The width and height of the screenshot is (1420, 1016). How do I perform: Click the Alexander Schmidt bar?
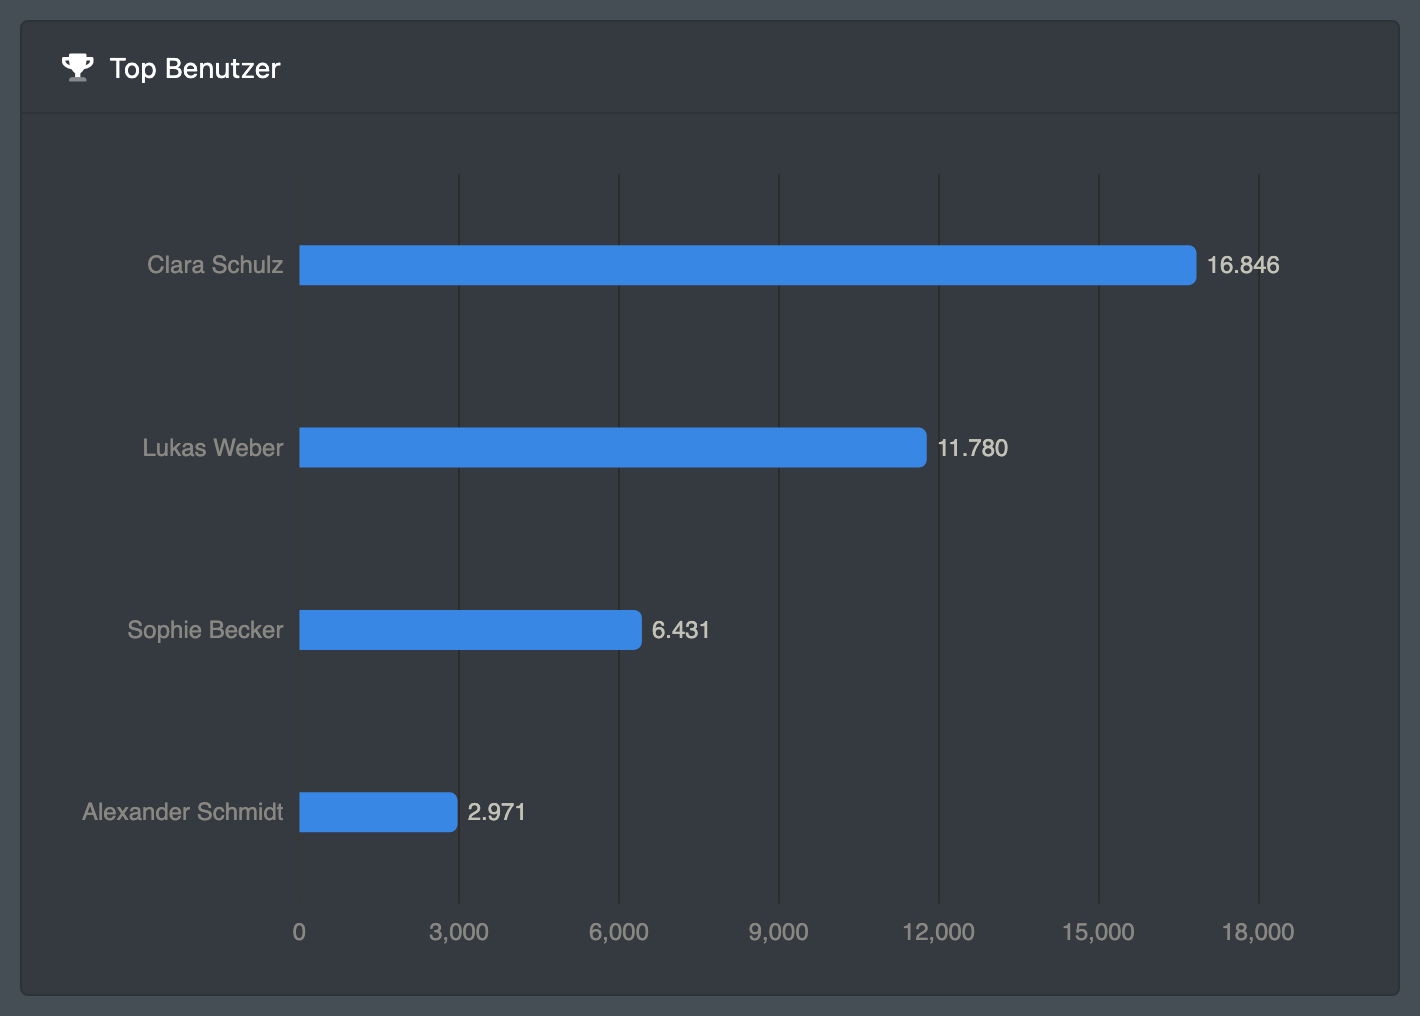tap(379, 812)
